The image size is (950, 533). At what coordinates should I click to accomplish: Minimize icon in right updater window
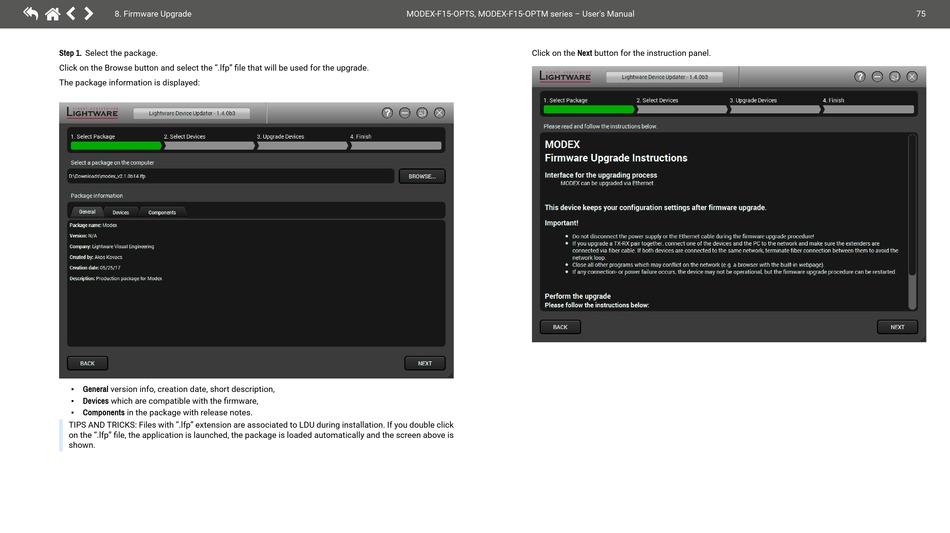(x=877, y=76)
